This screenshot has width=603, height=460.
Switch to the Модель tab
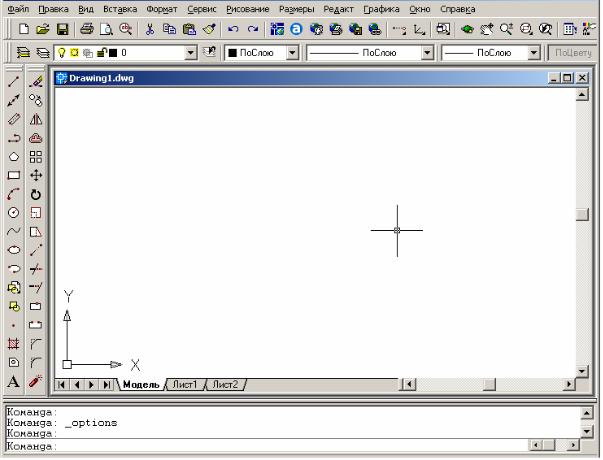pos(141,385)
